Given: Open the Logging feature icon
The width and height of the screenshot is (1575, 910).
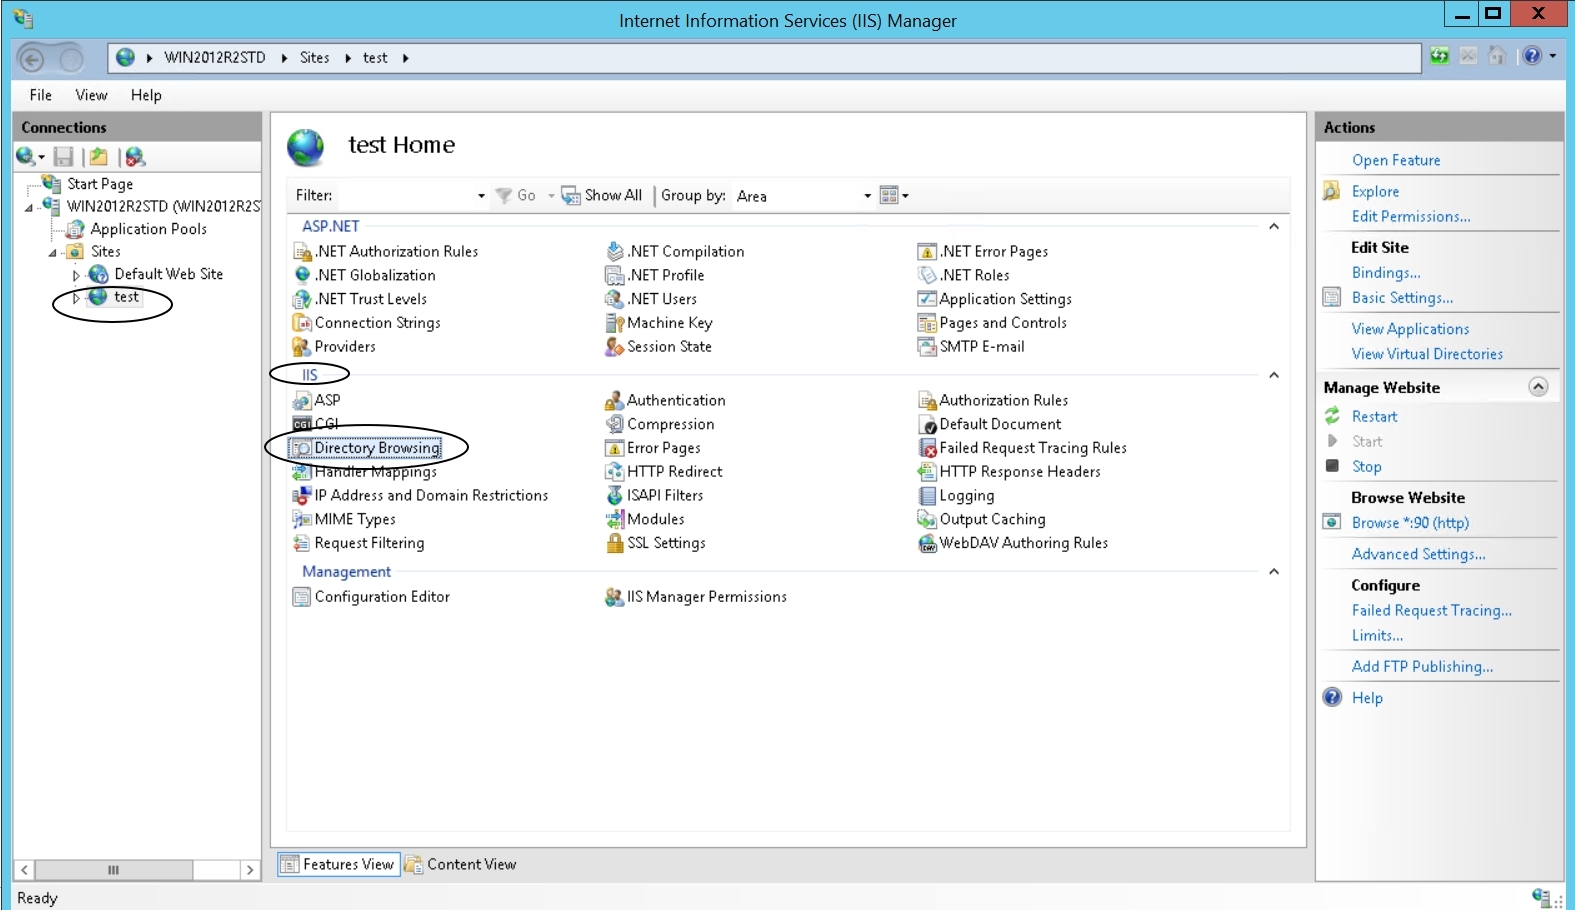Looking at the screenshot, I should pyautogui.click(x=927, y=496).
